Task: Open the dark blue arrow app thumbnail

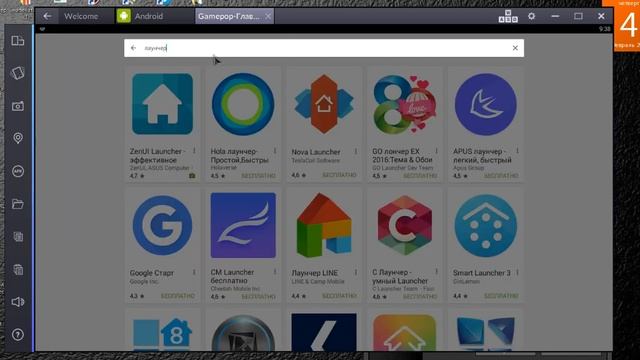Action: pos(324,333)
